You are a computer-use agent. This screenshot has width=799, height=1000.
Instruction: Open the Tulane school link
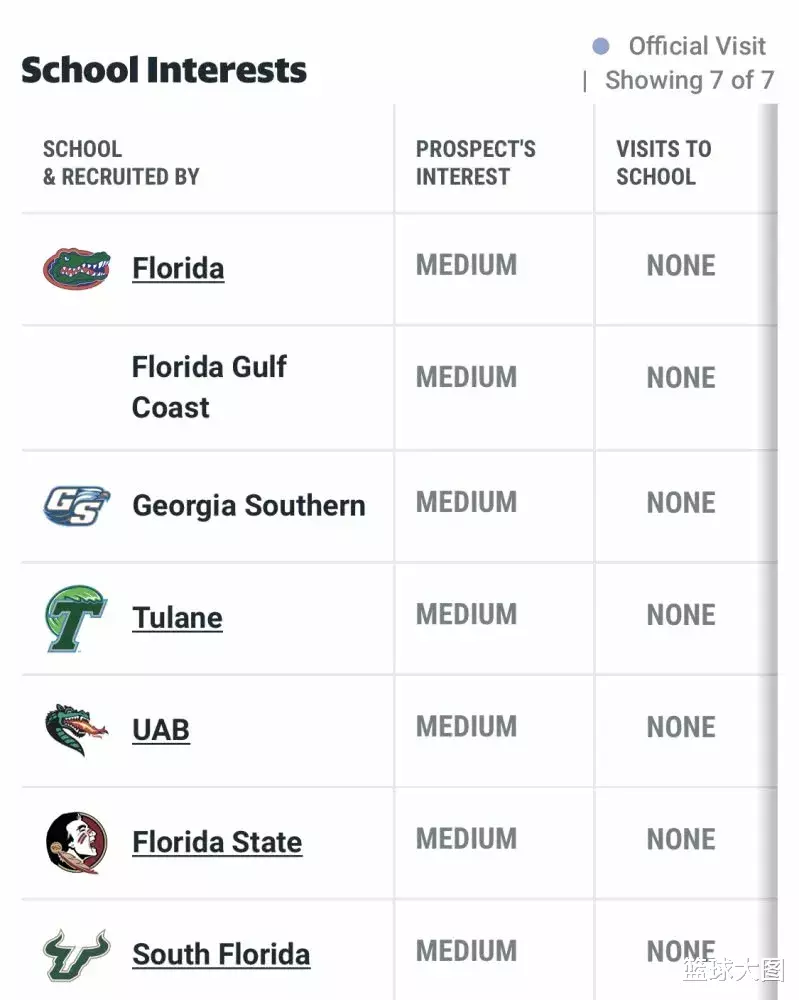[177, 618]
